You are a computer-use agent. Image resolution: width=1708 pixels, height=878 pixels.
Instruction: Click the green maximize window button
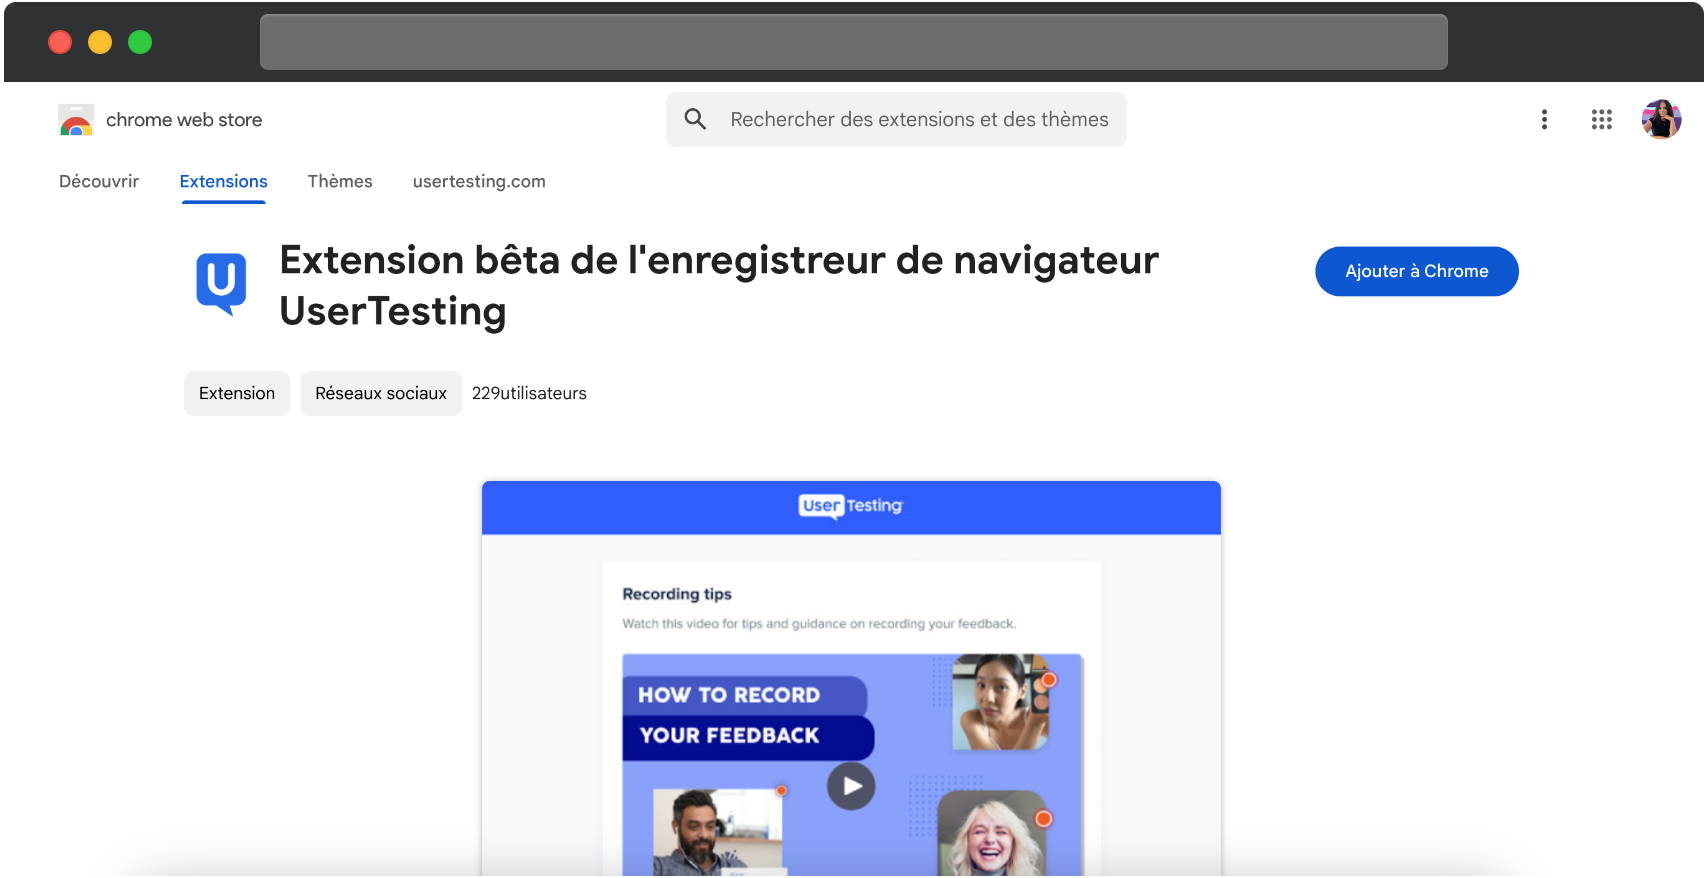click(x=140, y=42)
